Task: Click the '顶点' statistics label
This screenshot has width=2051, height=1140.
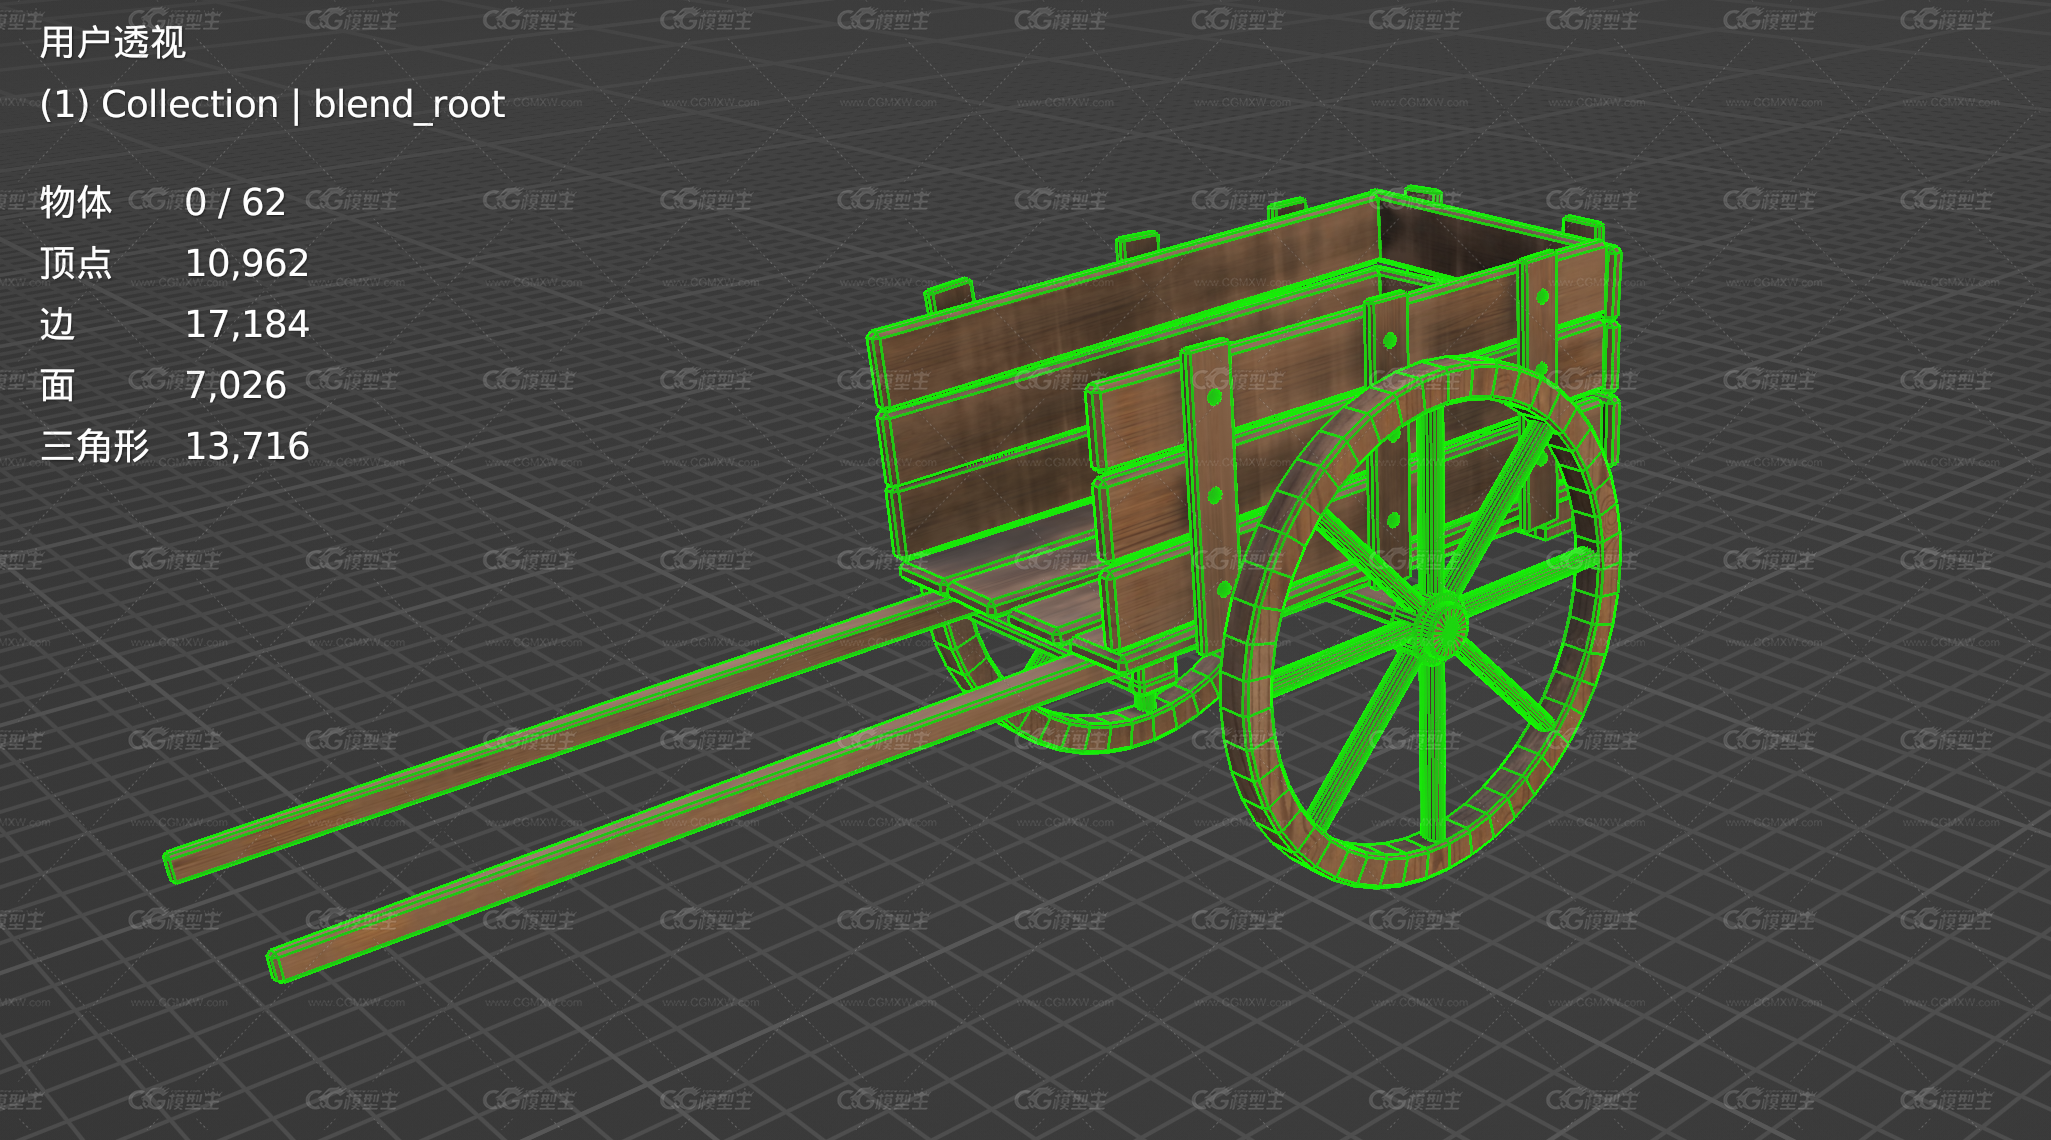Action: pyautogui.click(x=76, y=264)
